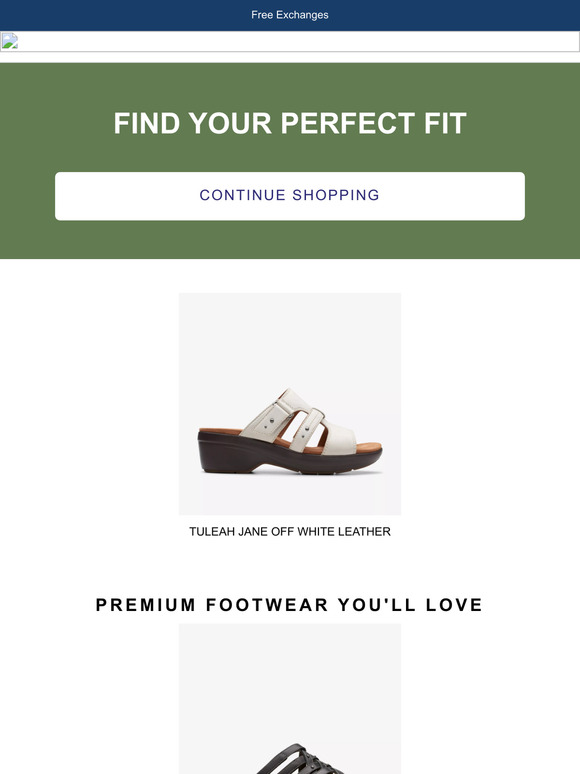Click the word CONTINUE inside the white button
The height and width of the screenshot is (774, 580).
coord(242,195)
